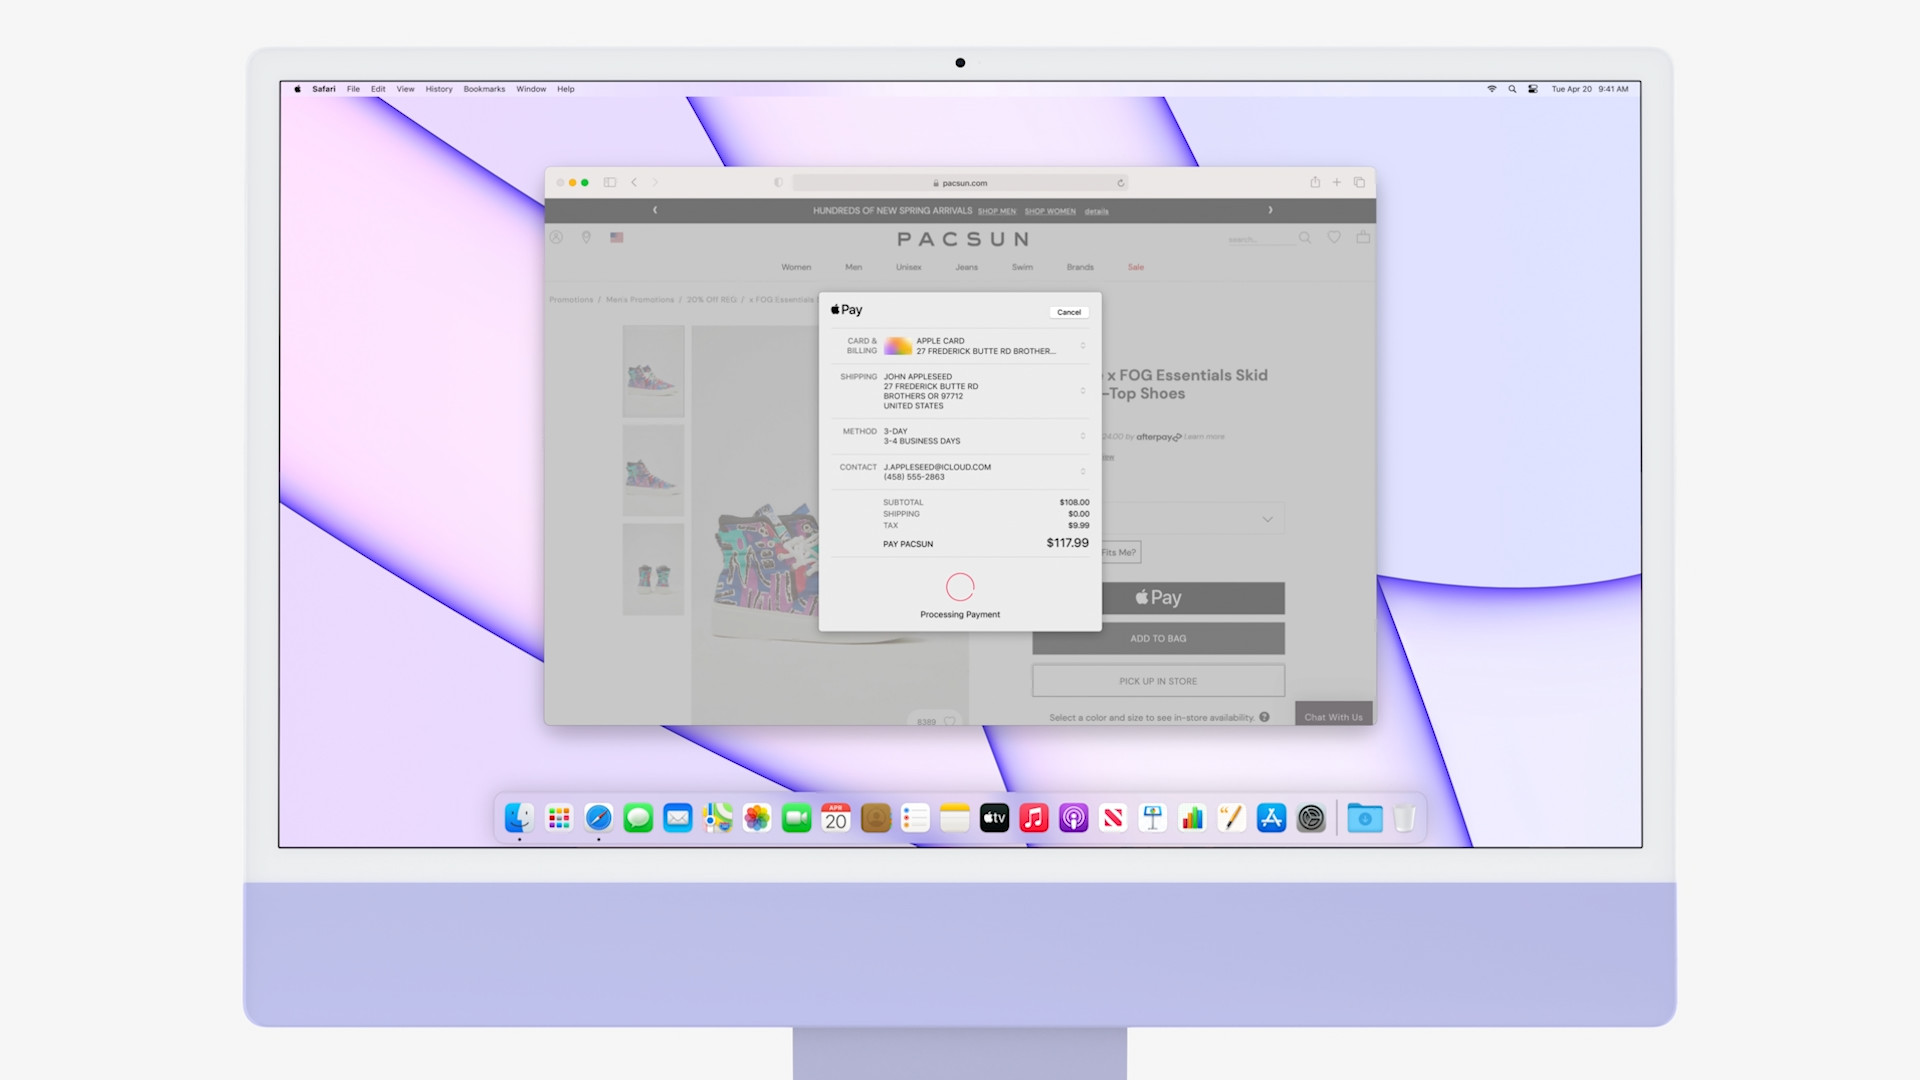
Task: Click the Apple Card color swatch
Action: coord(898,346)
